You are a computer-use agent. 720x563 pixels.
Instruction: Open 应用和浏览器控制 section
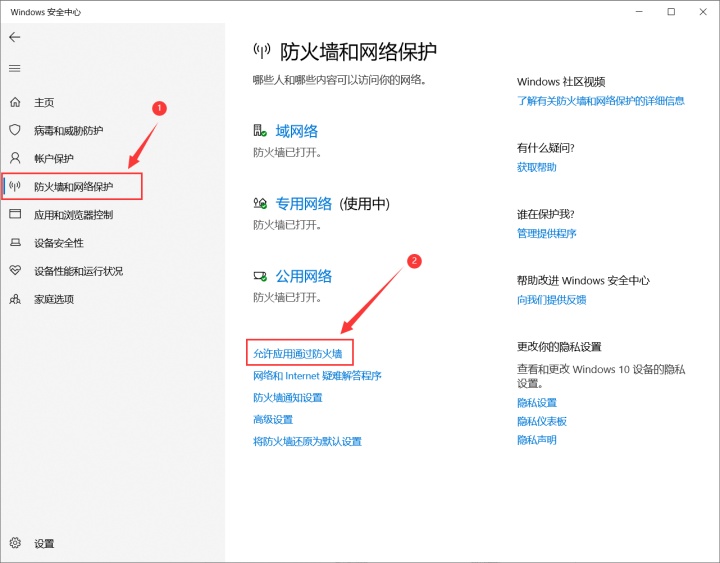[73, 215]
